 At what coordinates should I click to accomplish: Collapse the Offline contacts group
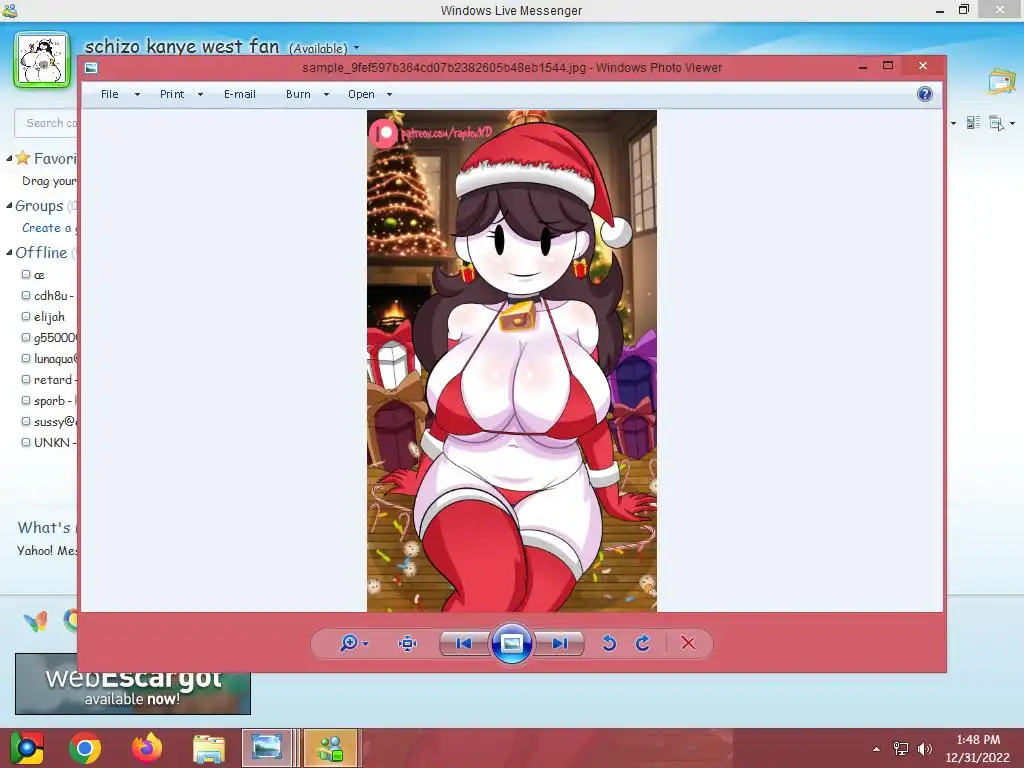[9, 253]
